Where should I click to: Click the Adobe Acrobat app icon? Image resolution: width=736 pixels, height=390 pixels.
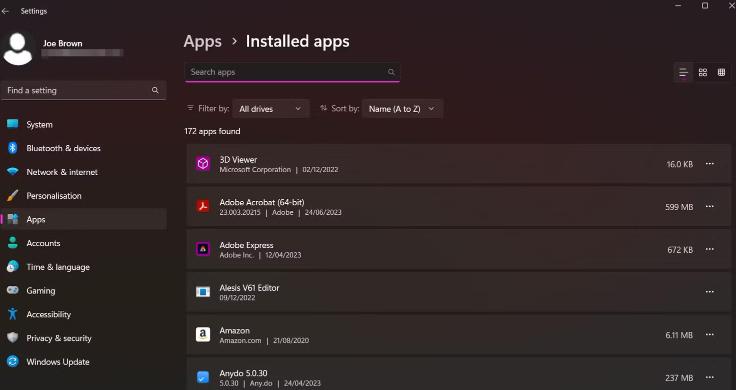pos(203,206)
